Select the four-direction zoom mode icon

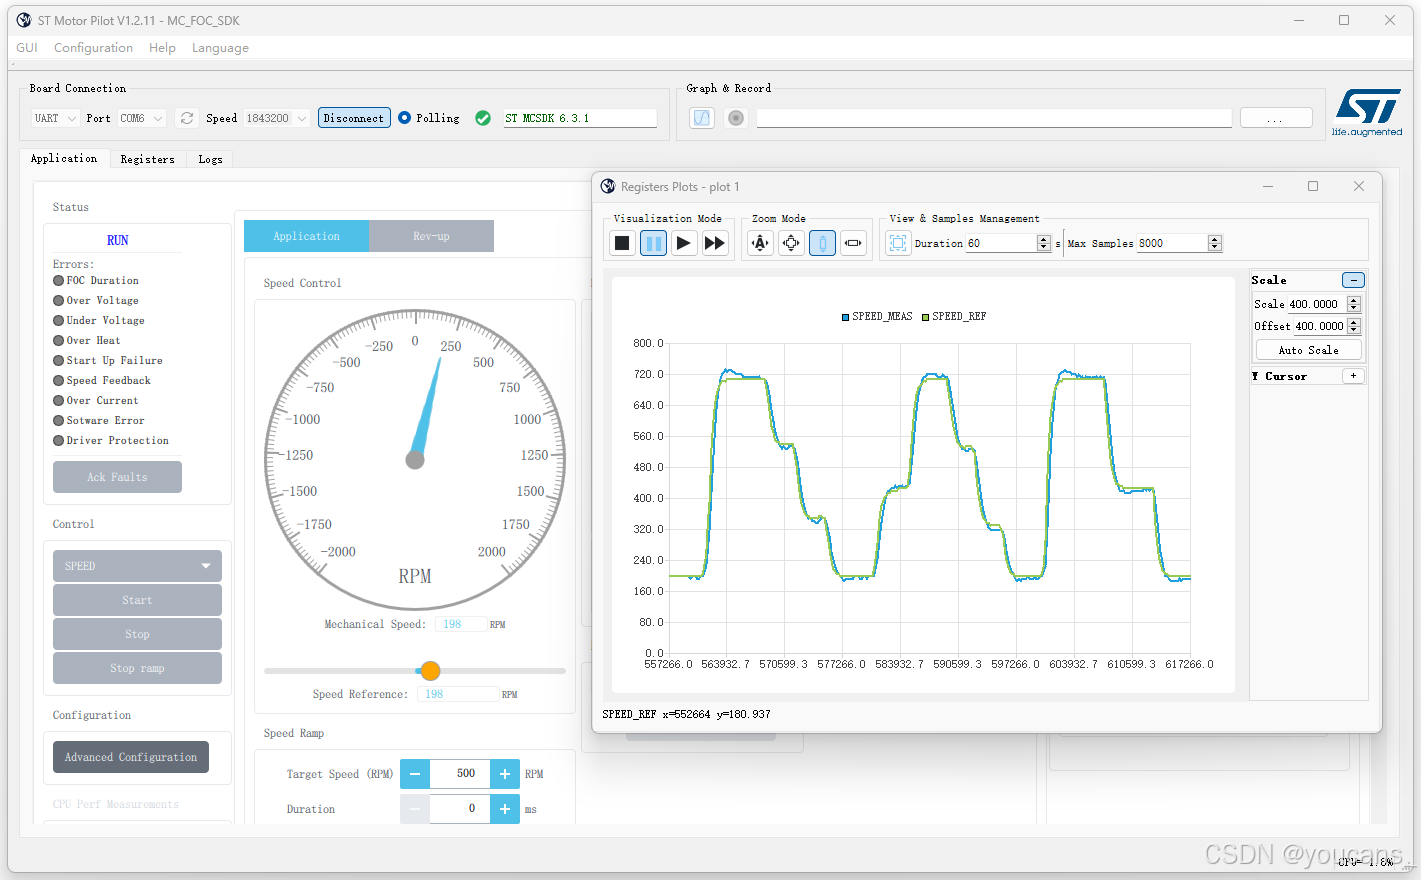tap(791, 243)
